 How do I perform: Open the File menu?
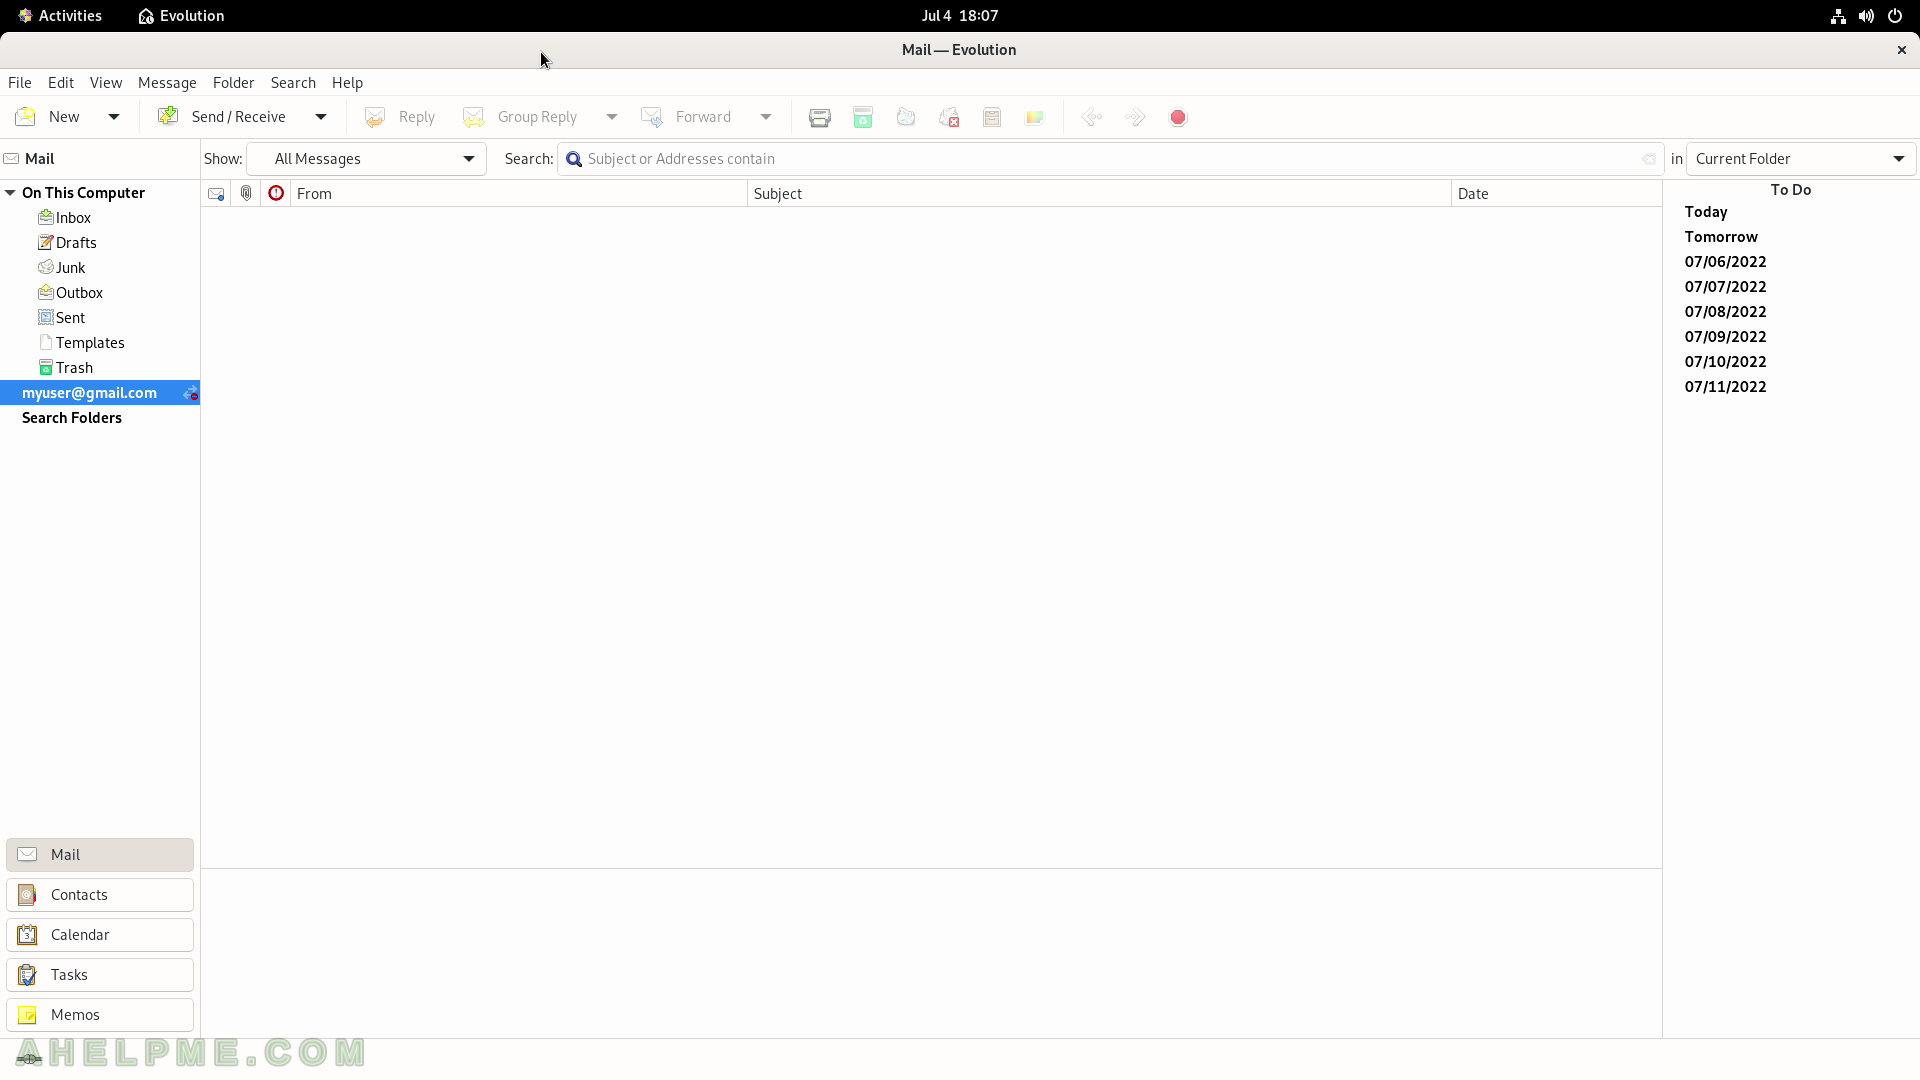coord(20,83)
